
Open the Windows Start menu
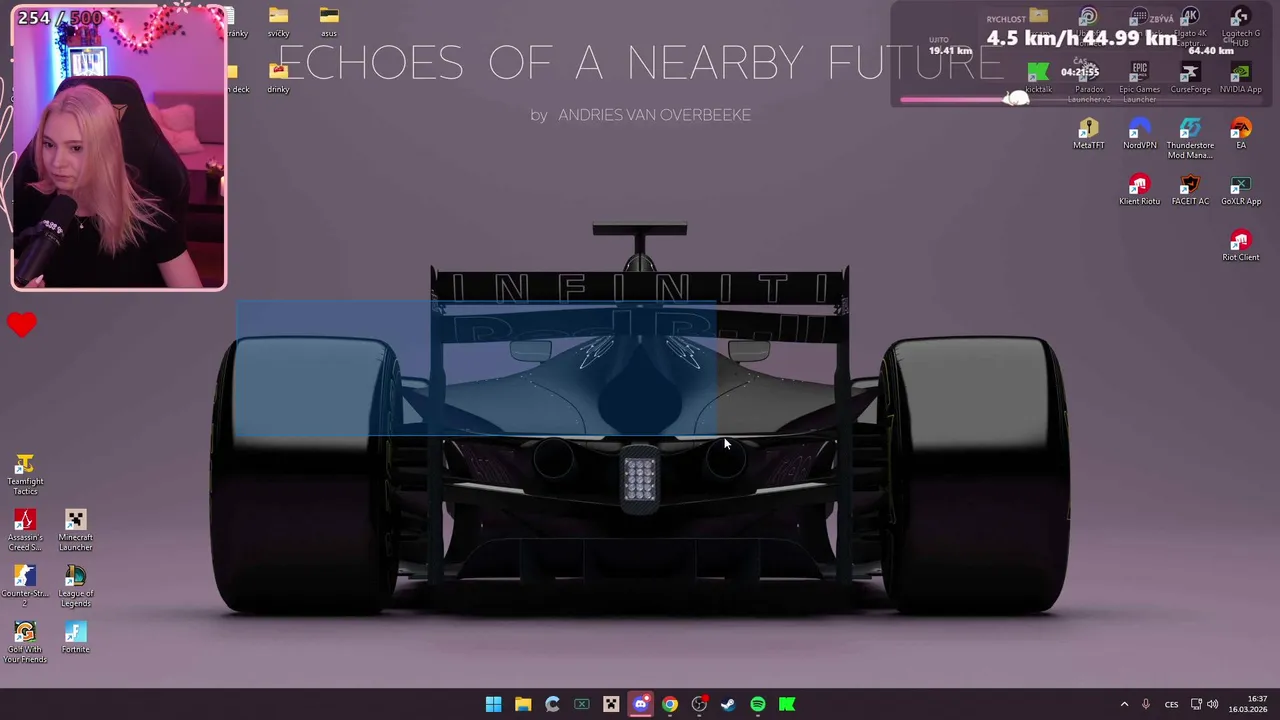[x=493, y=704]
